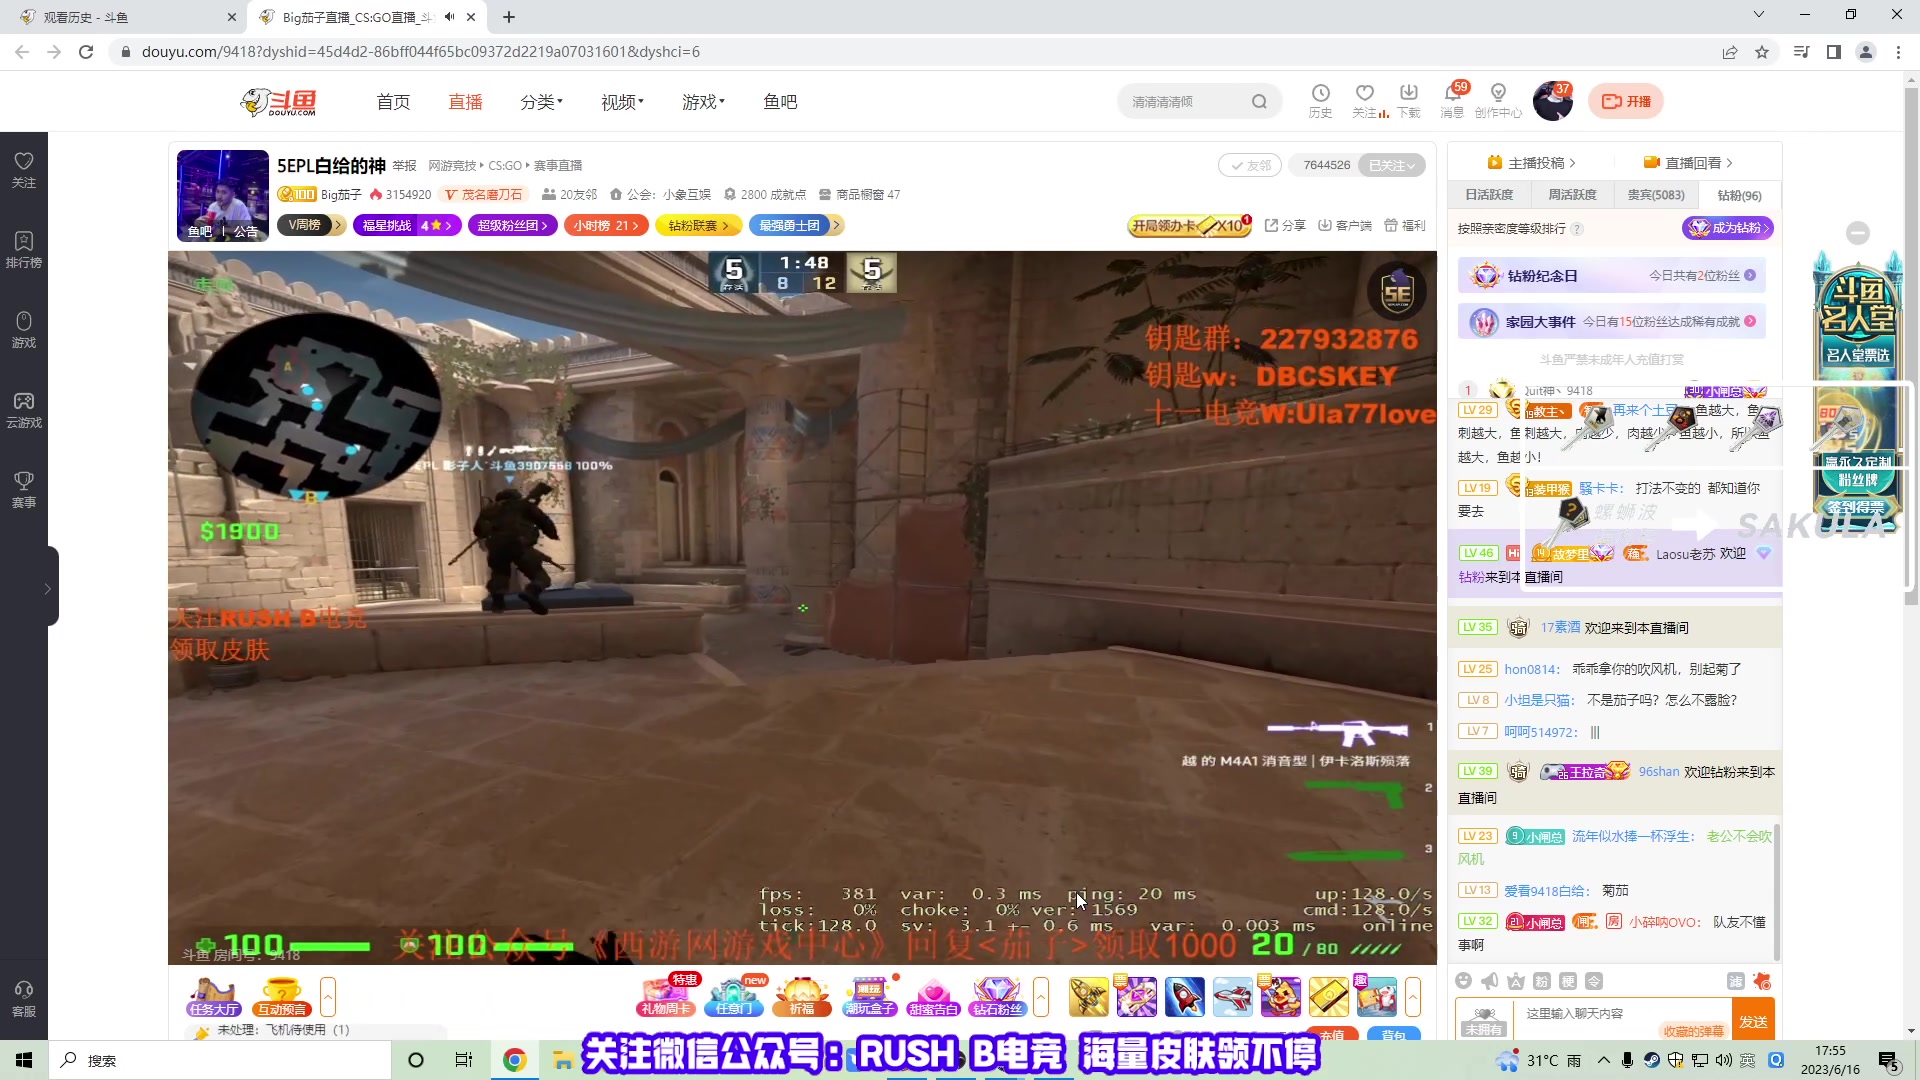Open the 关注 heart icon in left sidebar
Image resolution: width=1920 pixels, height=1080 pixels.
pyautogui.click(x=24, y=169)
